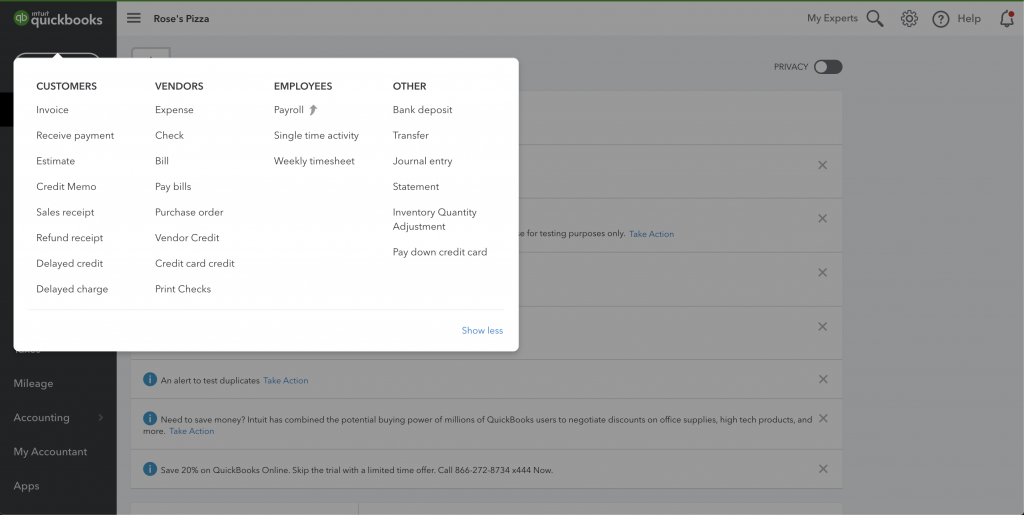The width and height of the screenshot is (1024, 515).
Task: Create a Journal entry
Action: coord(423,161)
